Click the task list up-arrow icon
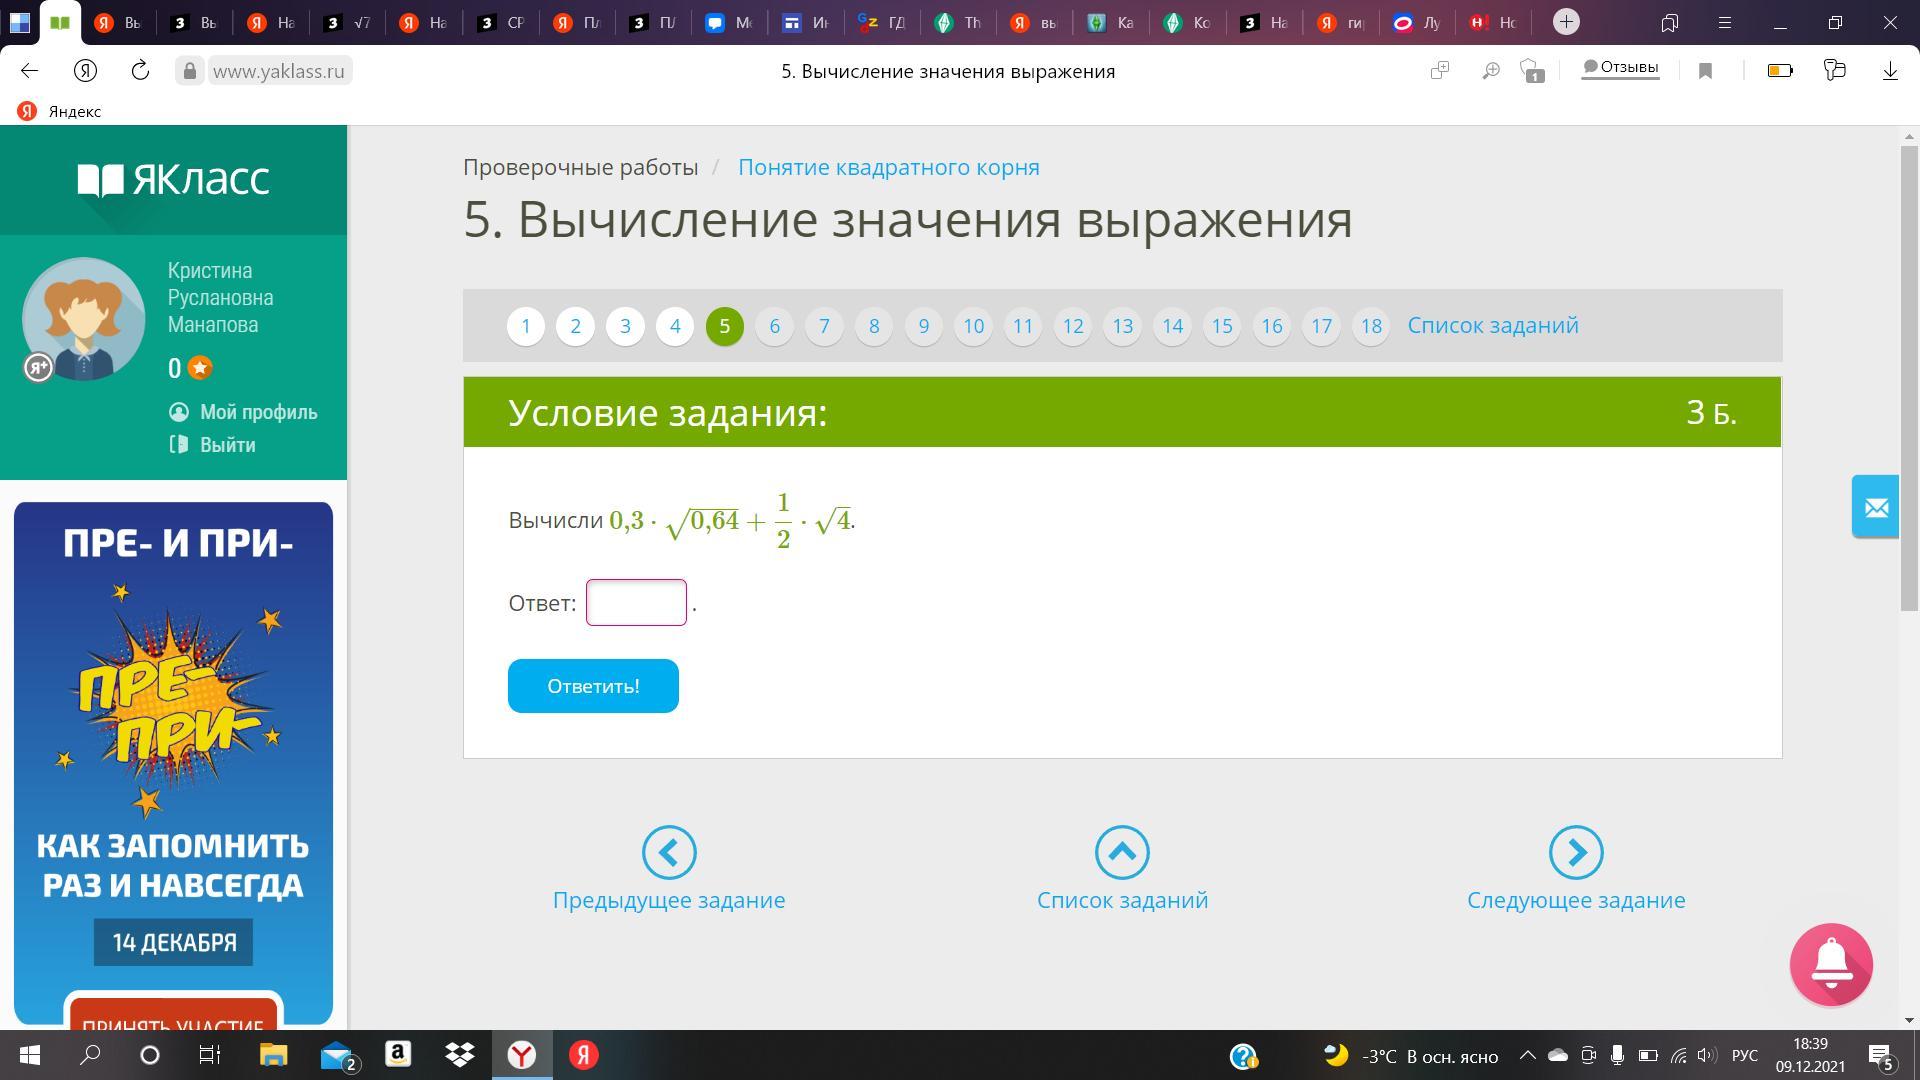The image size is (1920, 1080). click(1122, 852)
